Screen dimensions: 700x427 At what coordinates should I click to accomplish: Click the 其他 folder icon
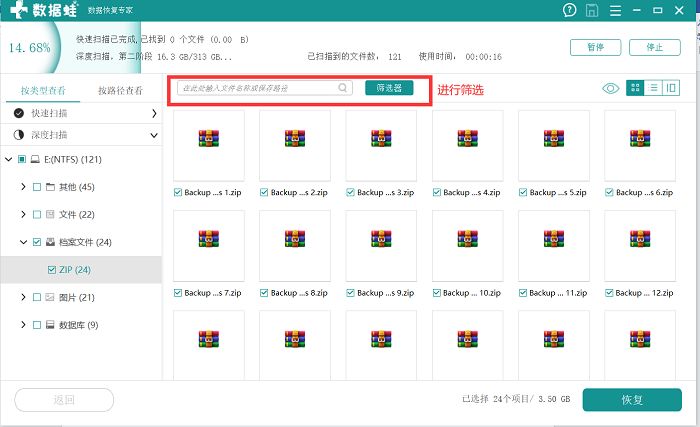tap(50, 187)
